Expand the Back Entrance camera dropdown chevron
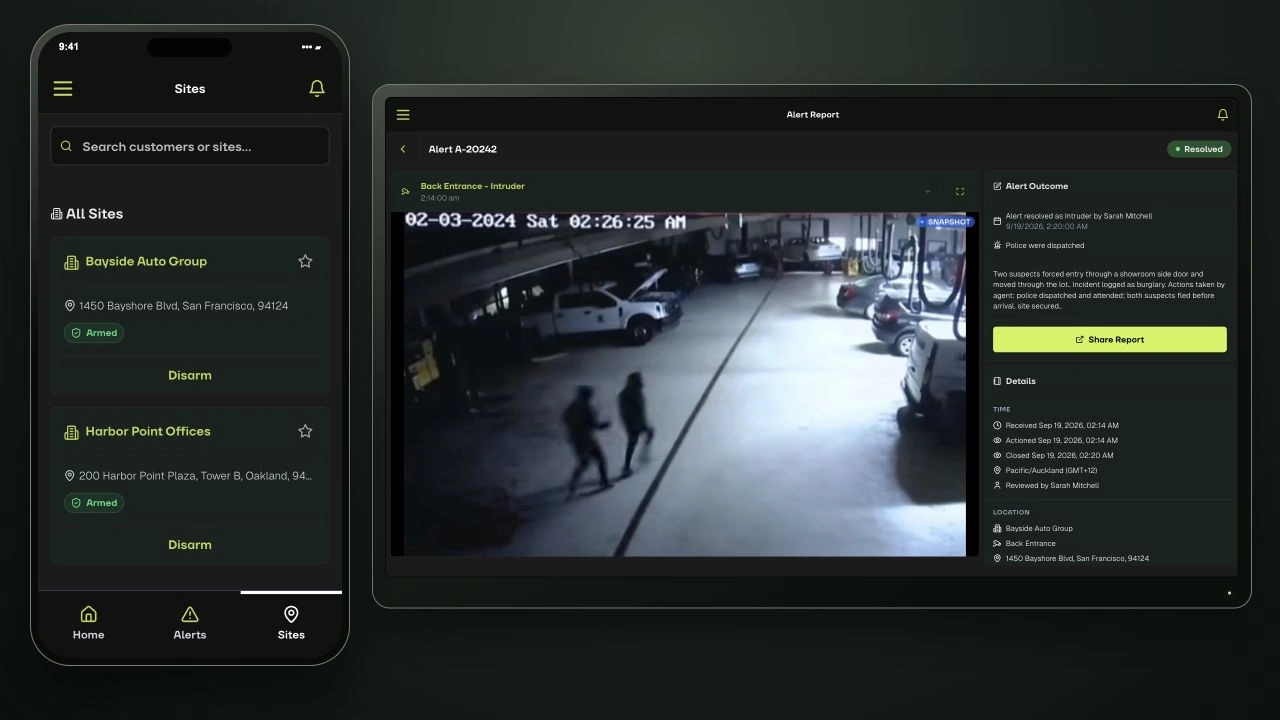 [x=927, y=191]
